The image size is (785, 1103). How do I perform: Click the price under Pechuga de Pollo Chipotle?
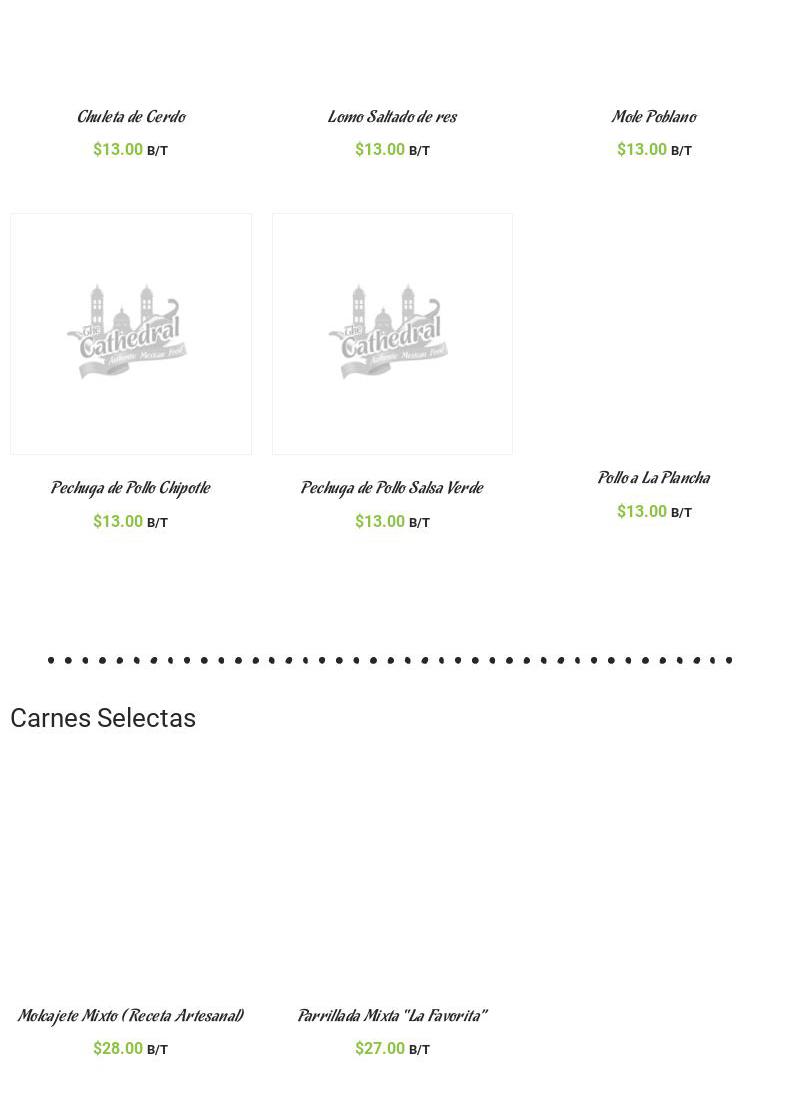point(118,521)
